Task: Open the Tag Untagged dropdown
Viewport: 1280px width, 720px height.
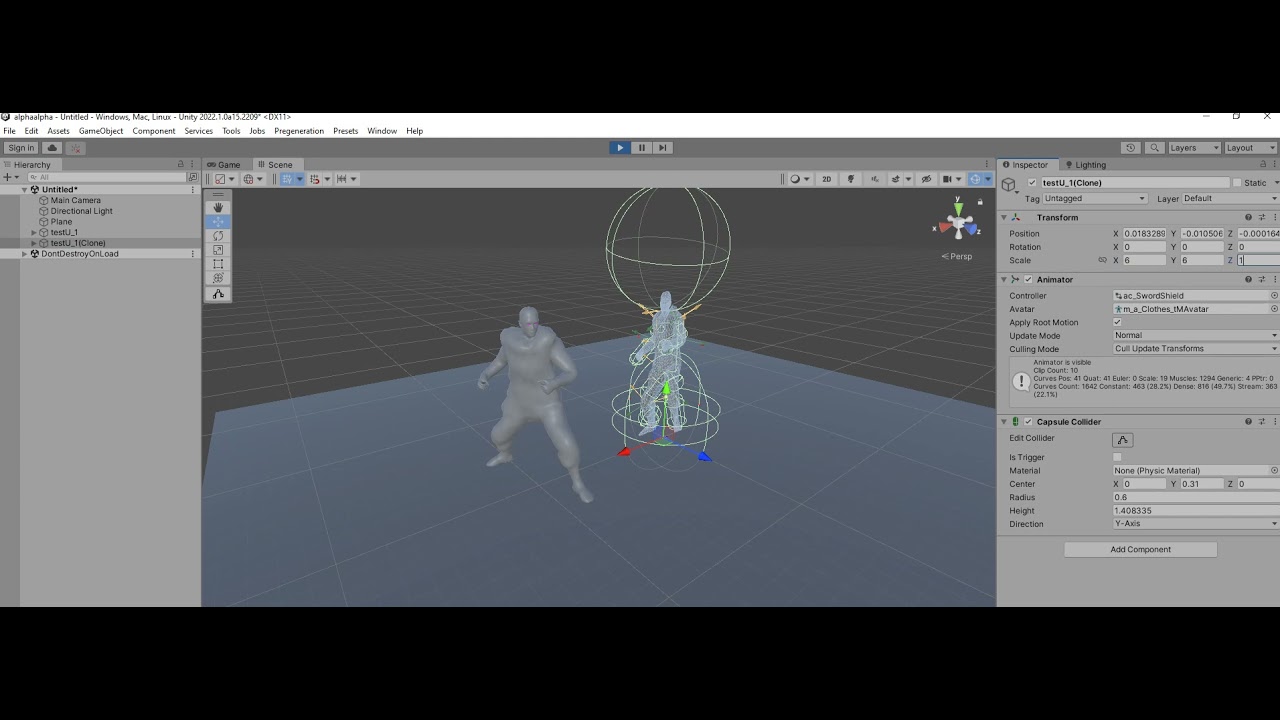Action: click(1094, 198)
